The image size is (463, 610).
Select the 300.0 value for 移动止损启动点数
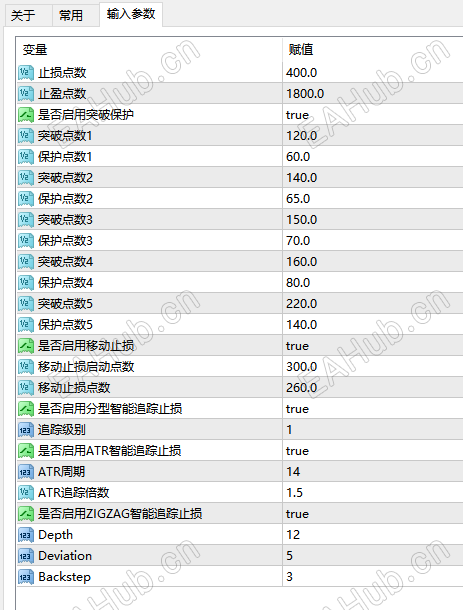302,367
